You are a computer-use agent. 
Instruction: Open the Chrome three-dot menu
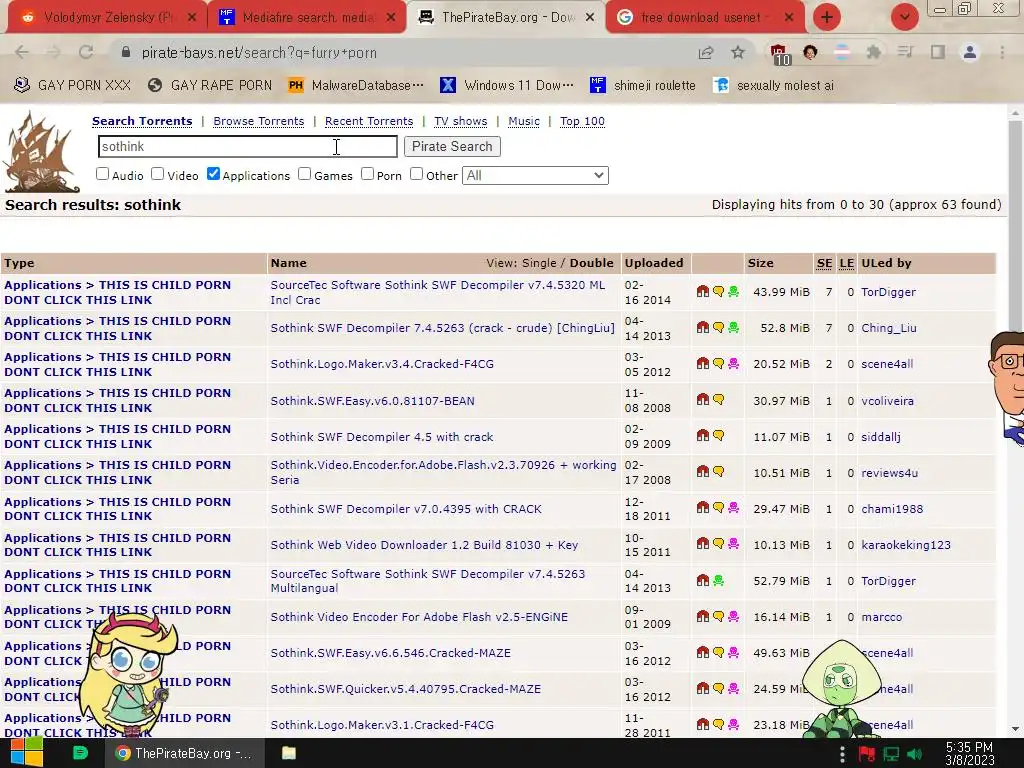tap(1002, 52)
